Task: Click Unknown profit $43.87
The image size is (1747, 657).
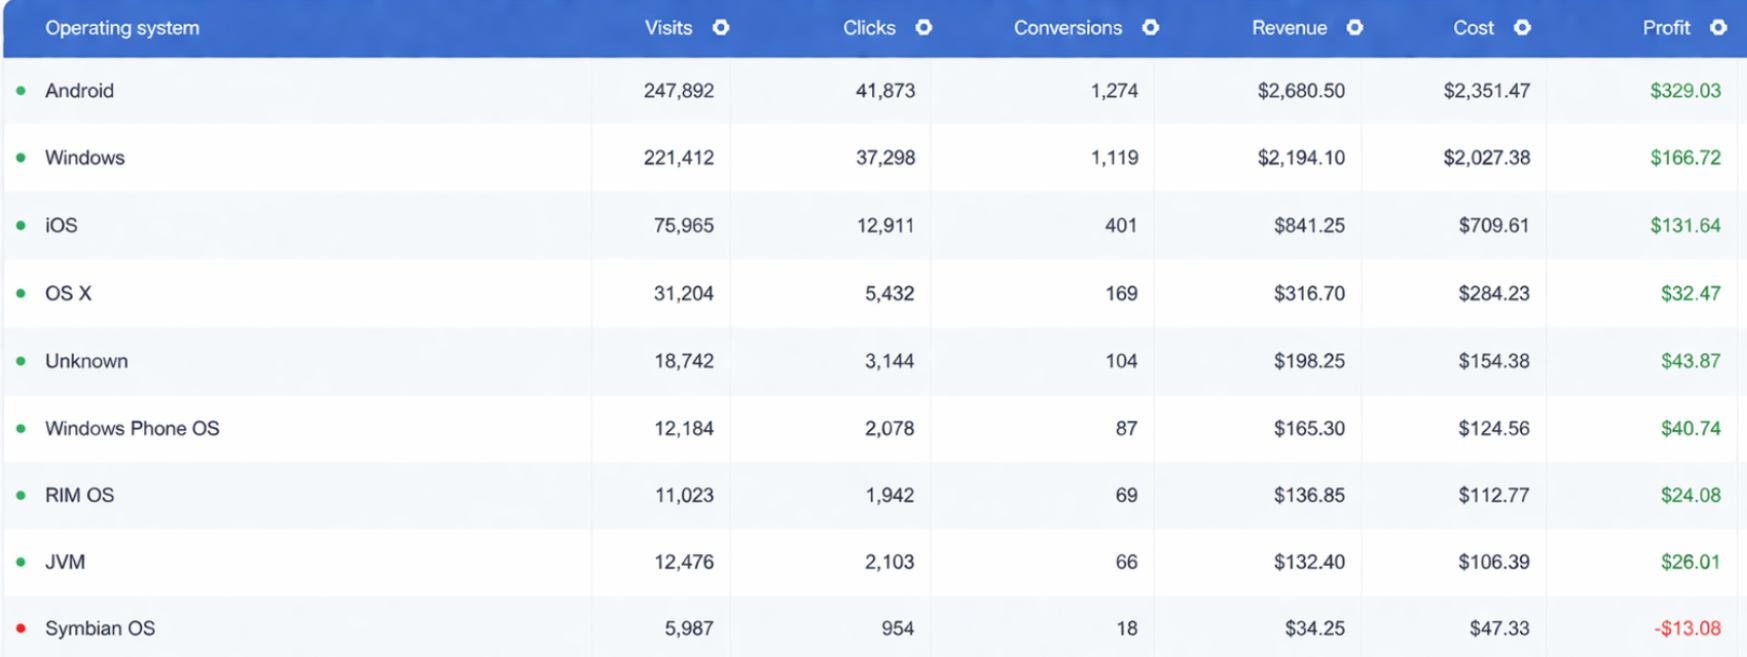Action: point(1691,361)
